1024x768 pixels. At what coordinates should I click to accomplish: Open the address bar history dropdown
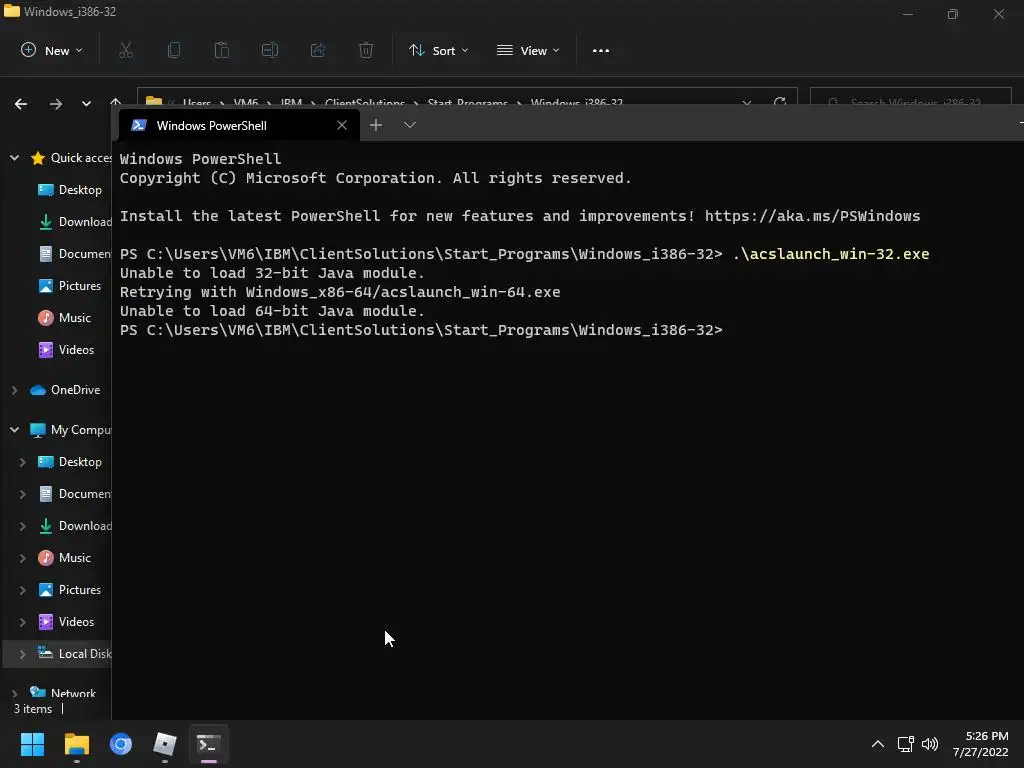[746, 103]
